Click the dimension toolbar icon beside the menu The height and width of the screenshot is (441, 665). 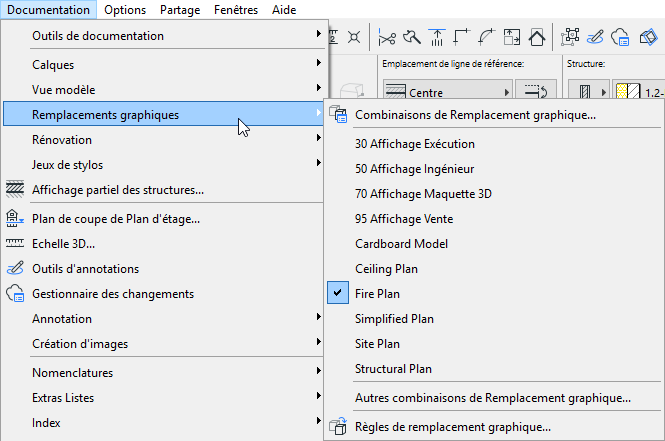[334, 37]
